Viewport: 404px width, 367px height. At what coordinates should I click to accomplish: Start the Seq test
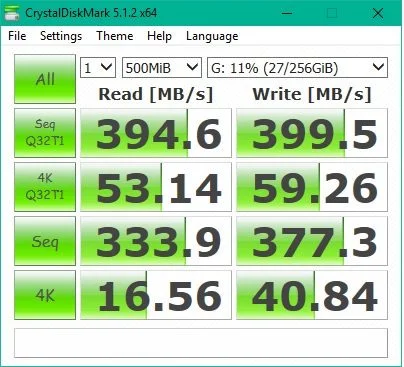click(45, 241)
